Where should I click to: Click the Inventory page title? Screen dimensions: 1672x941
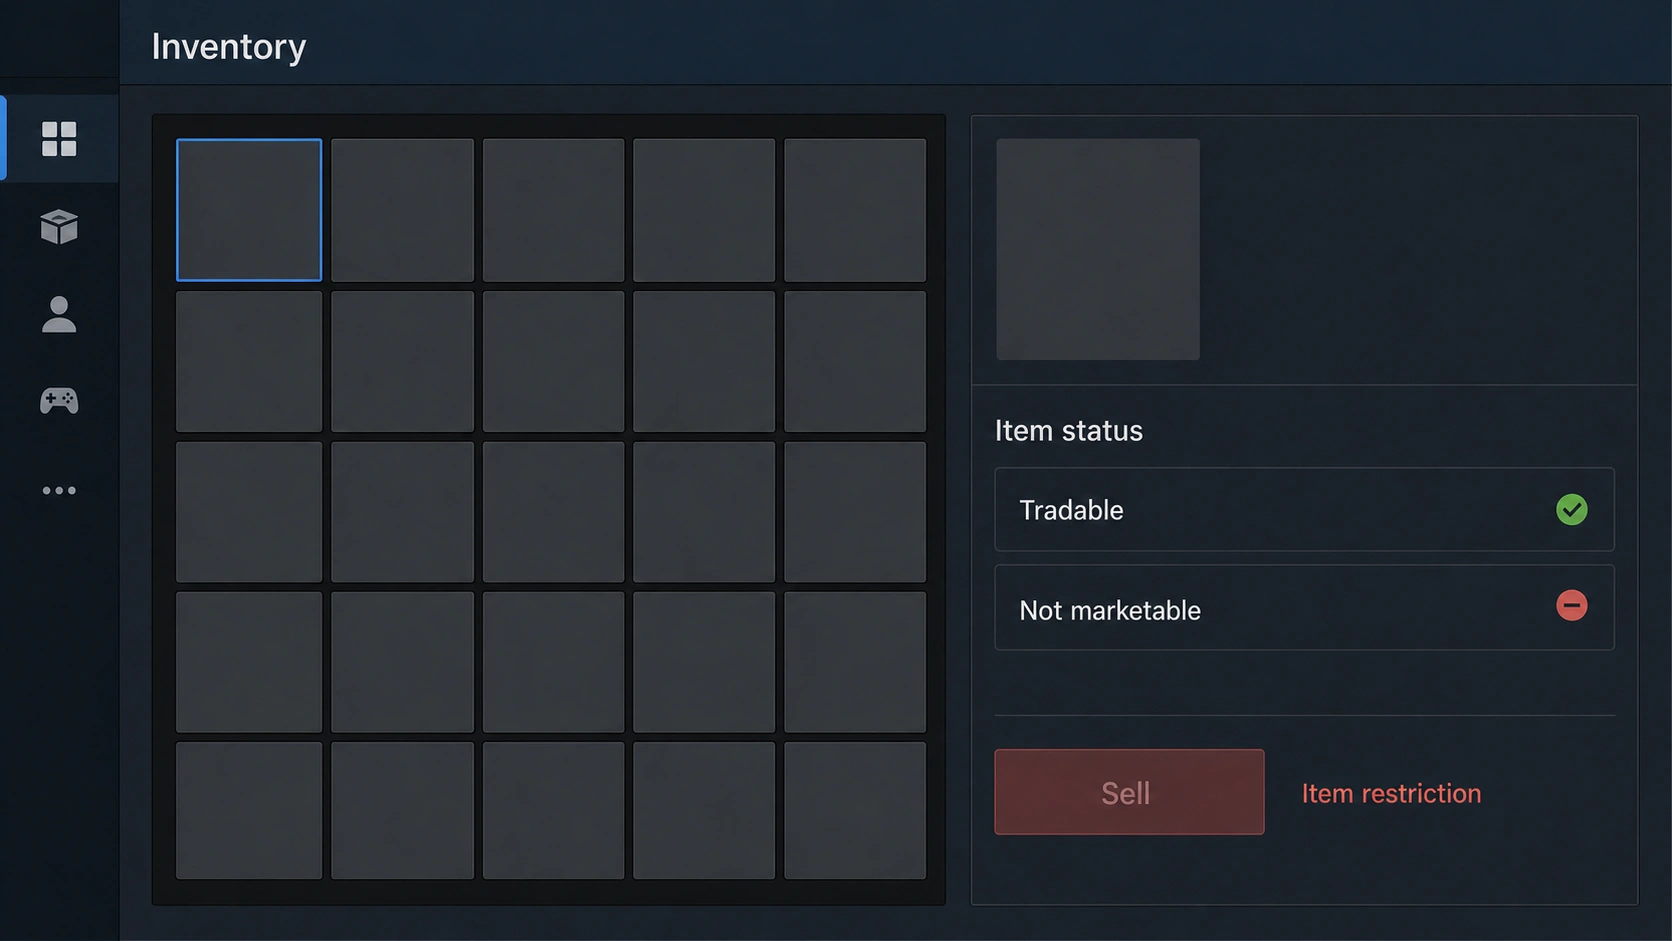229,47
